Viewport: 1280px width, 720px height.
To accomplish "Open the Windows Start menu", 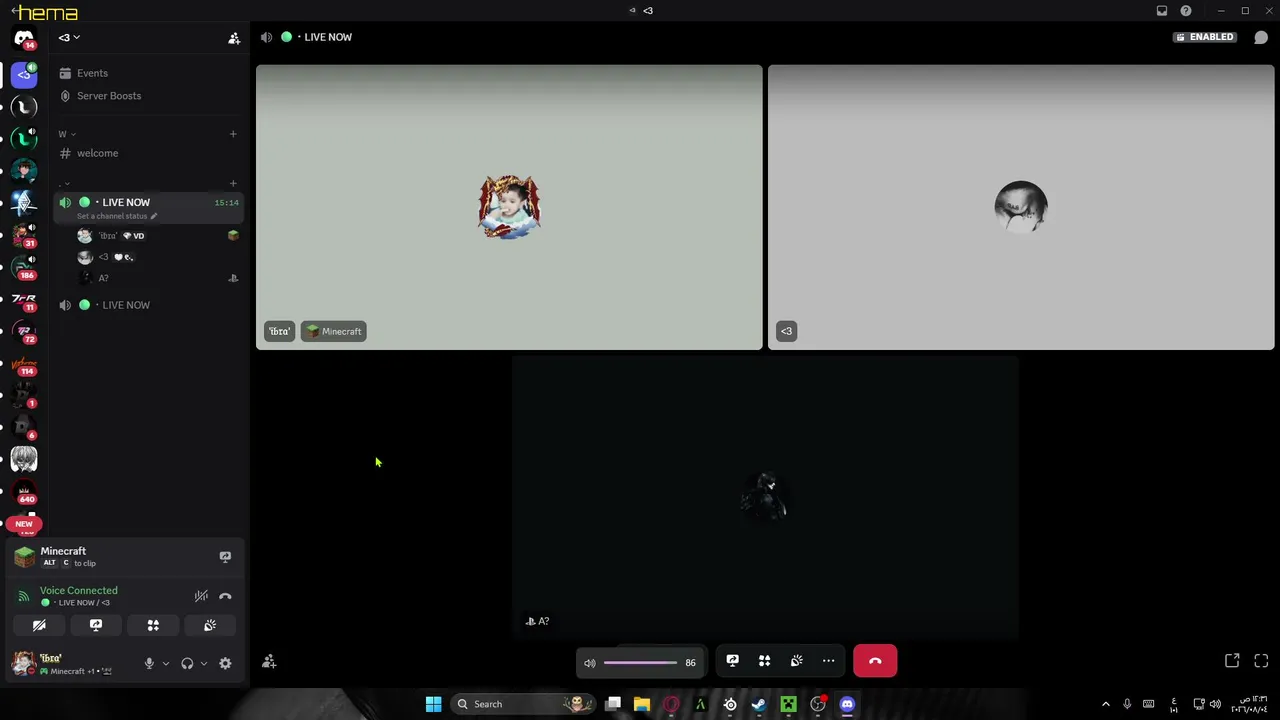I will click(x=433, y=704).
